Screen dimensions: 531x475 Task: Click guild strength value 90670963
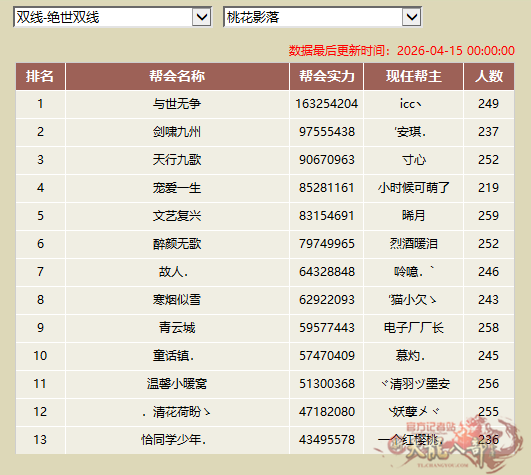[x=326, y=160]
